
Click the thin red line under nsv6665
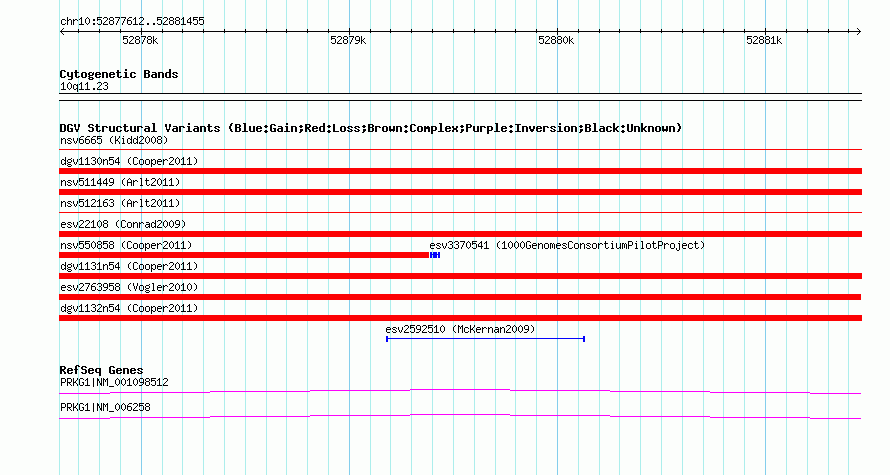(x=460, y=150)
